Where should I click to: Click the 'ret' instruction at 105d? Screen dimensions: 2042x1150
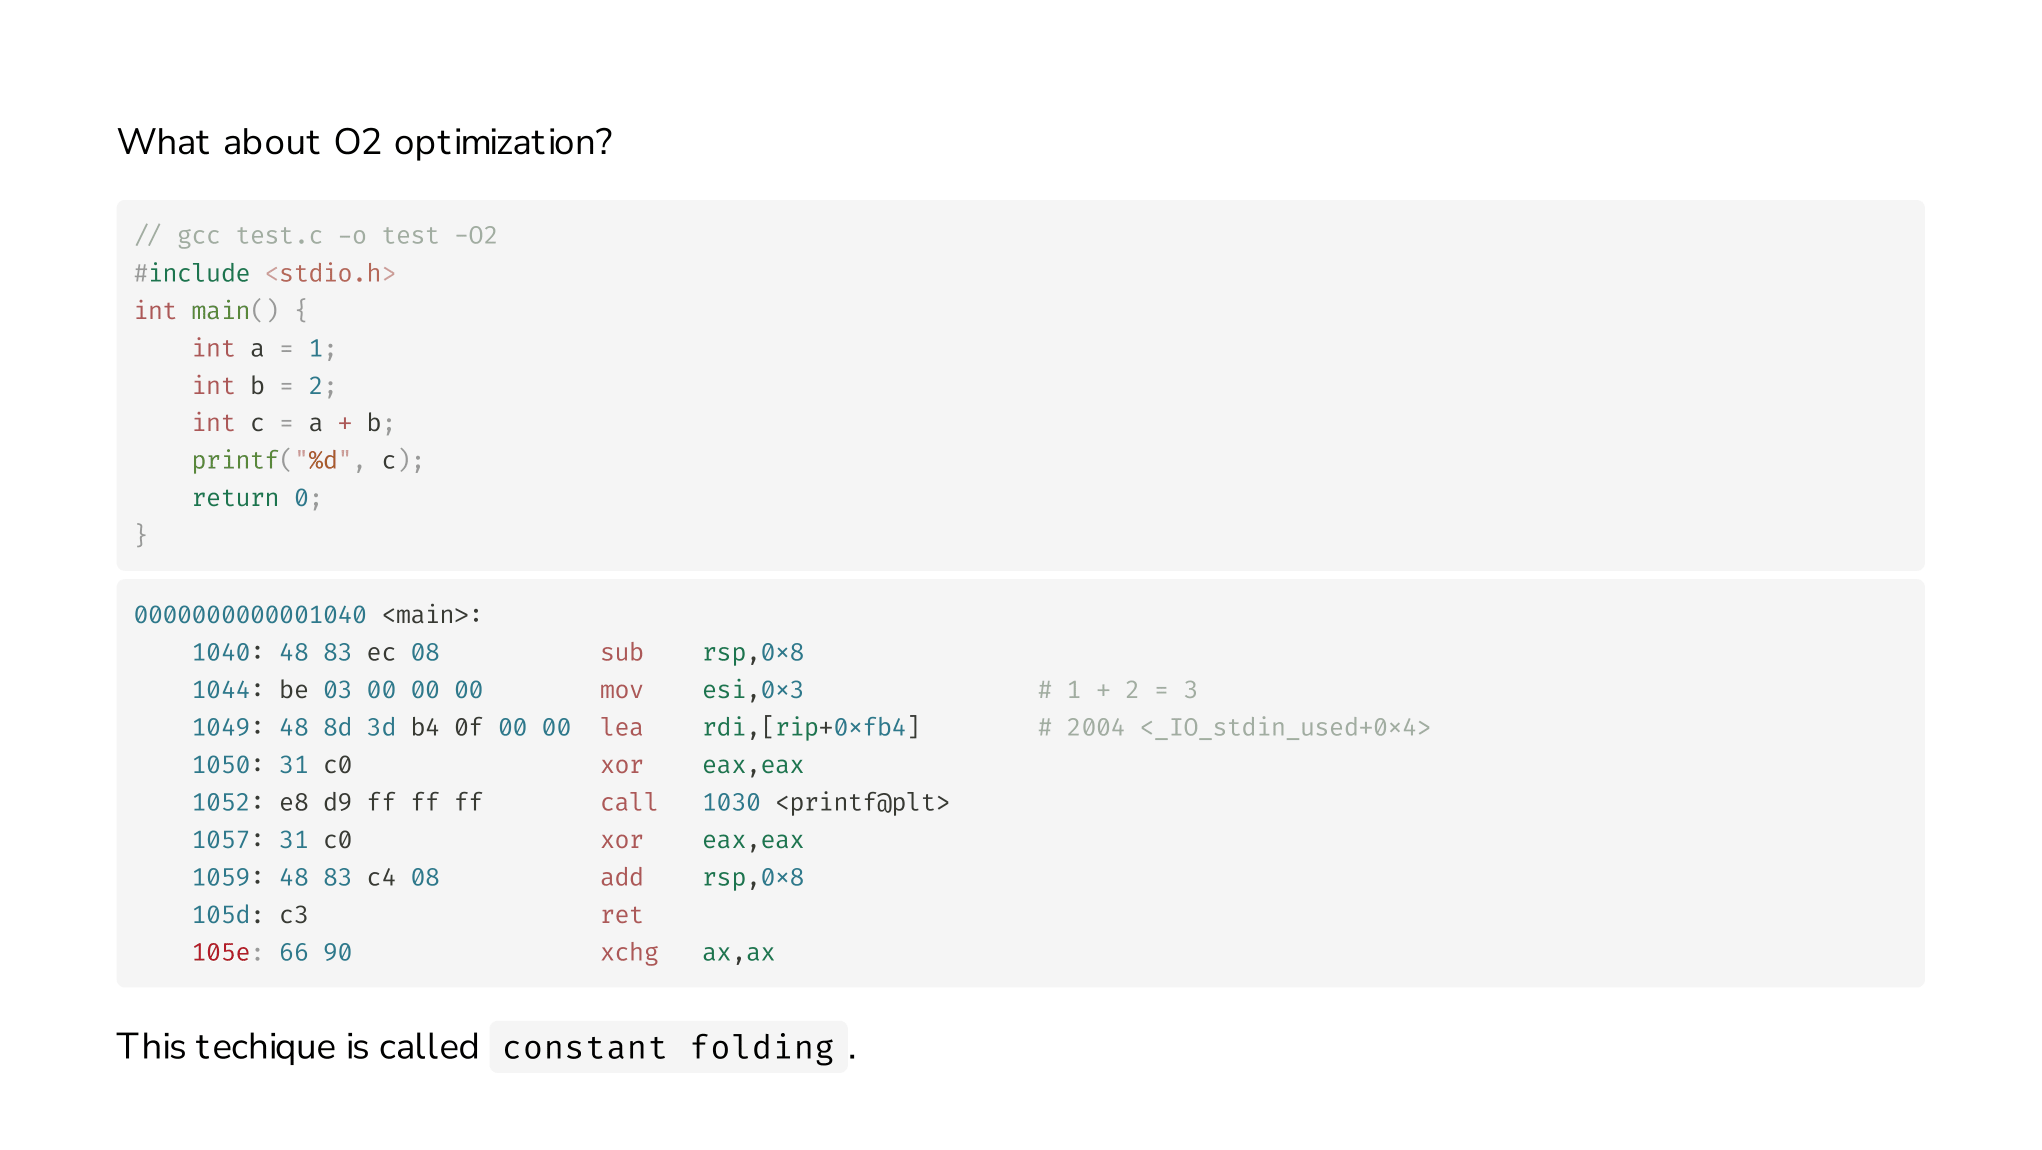click(621, 915)
